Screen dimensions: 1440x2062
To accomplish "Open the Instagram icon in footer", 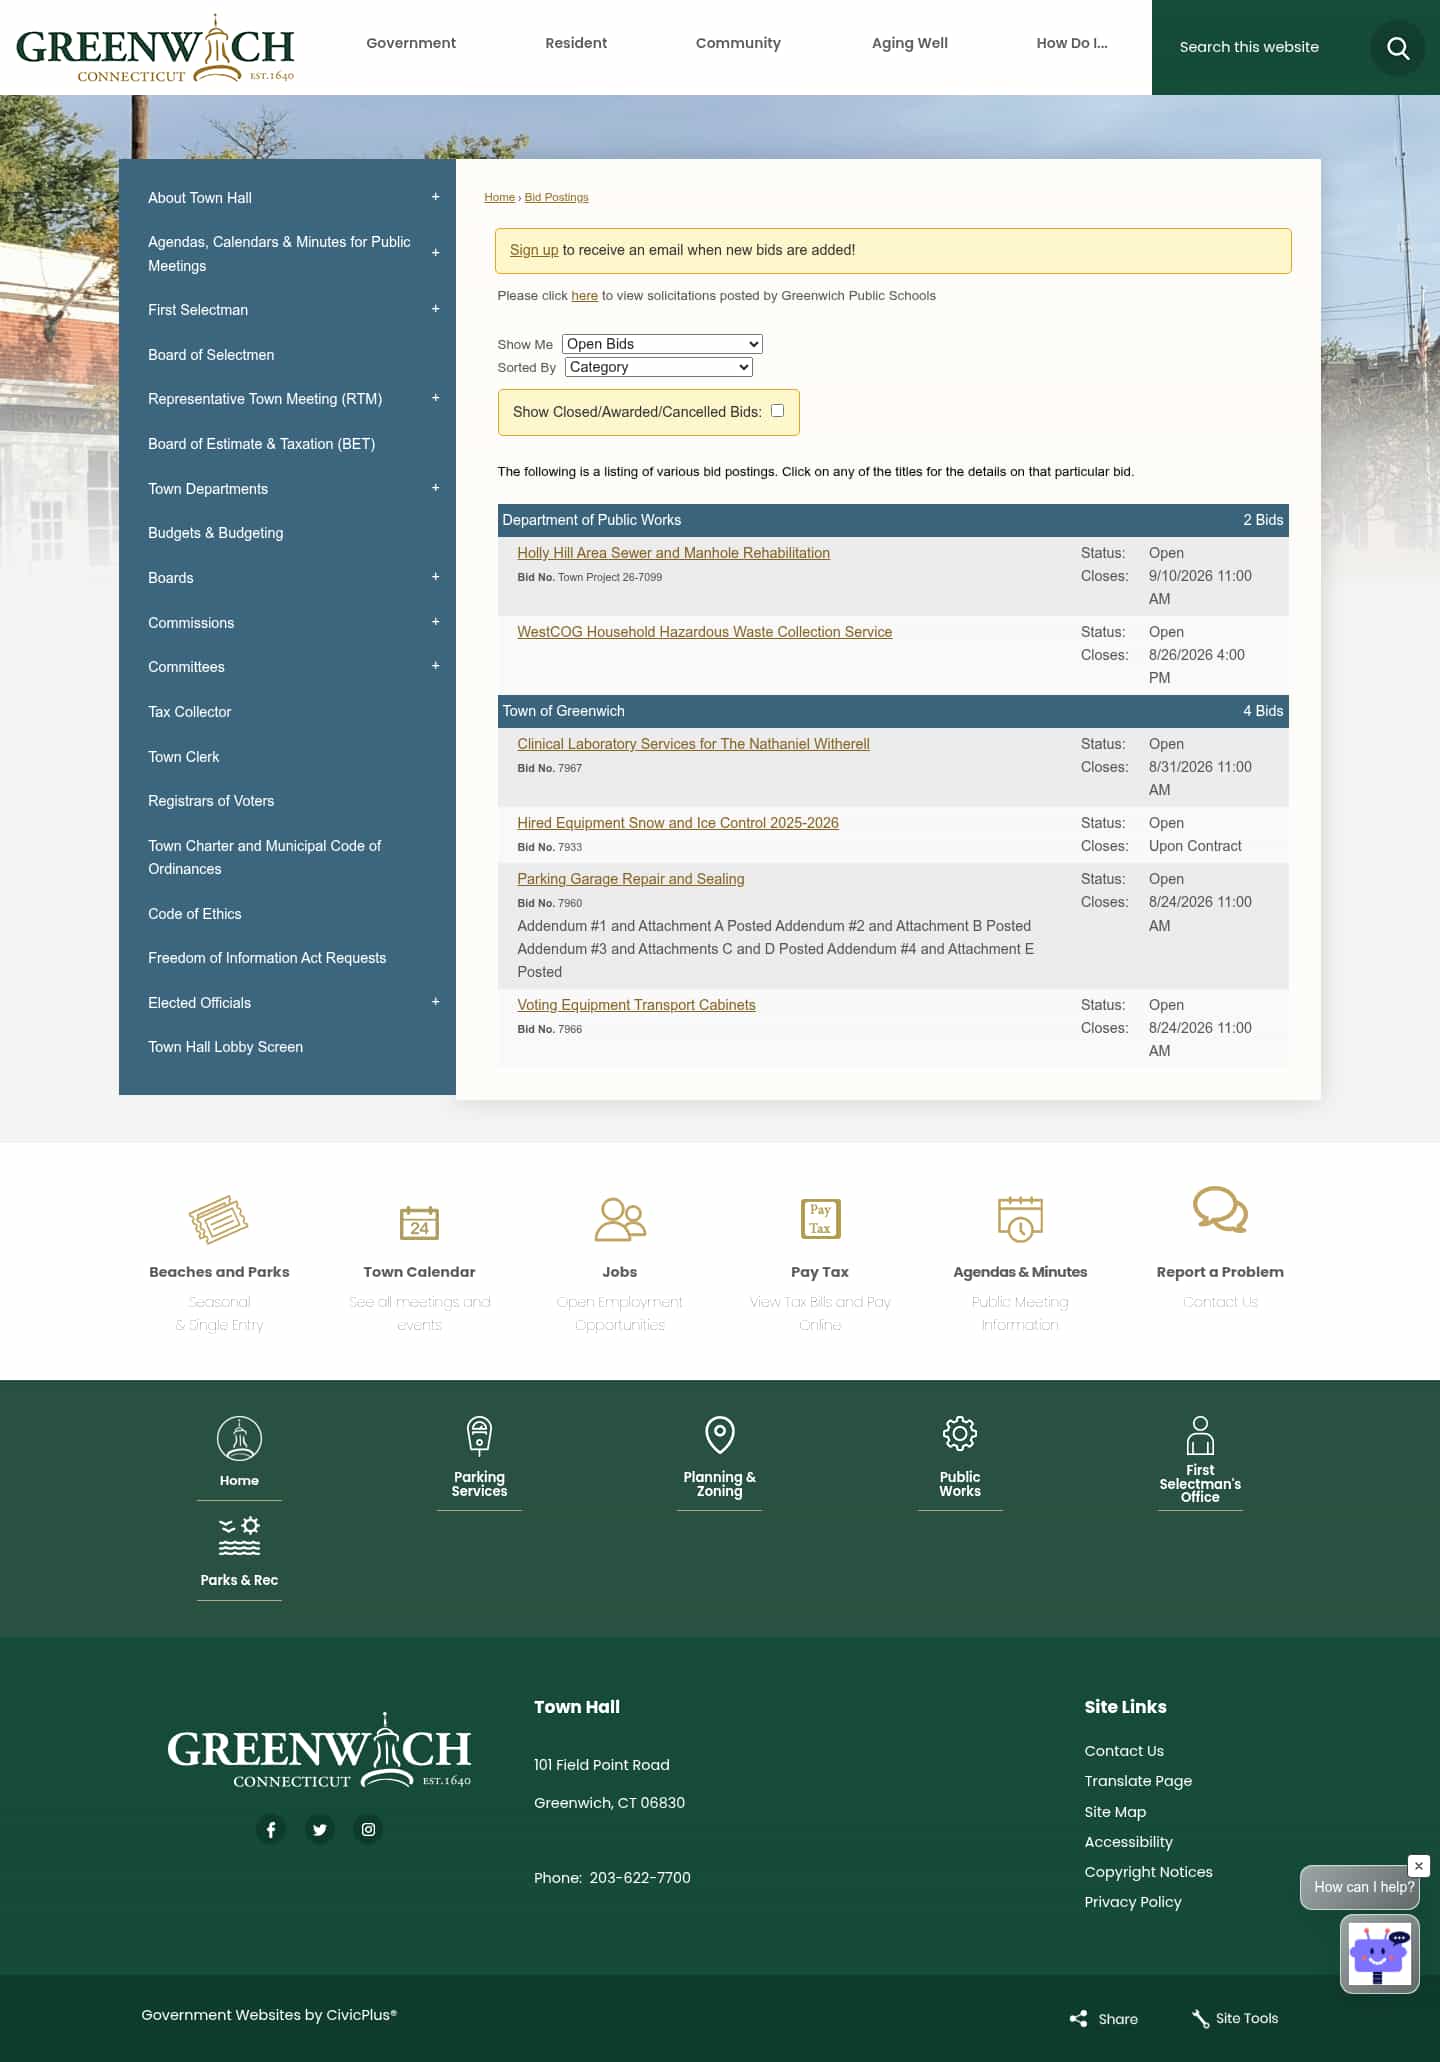I will (x=368, y=1829).
